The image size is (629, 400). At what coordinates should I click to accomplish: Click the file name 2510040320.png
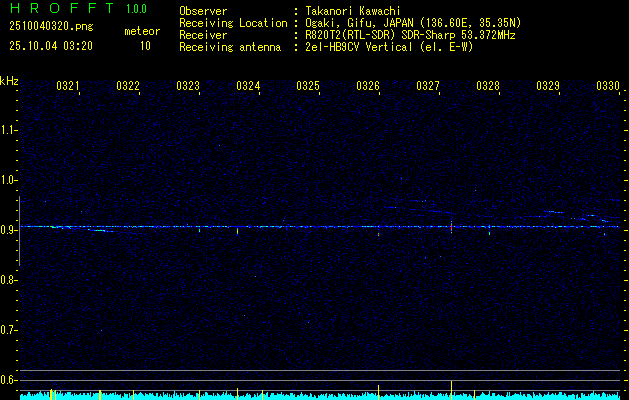click(51, 27)
